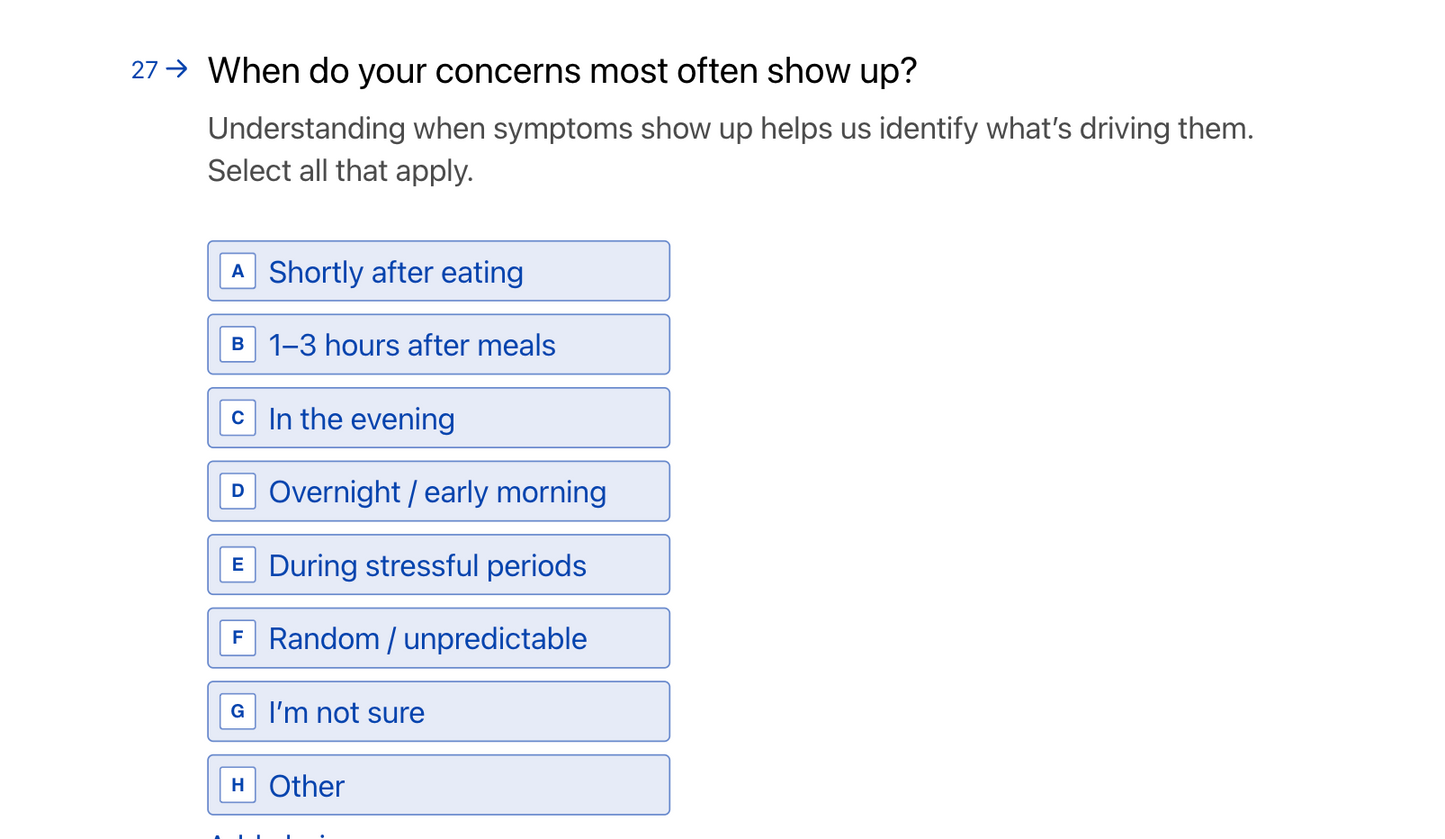1445x839 pixels.
Task: Mark "Random / unpredictable" as an answer
Action: point(438,638)
